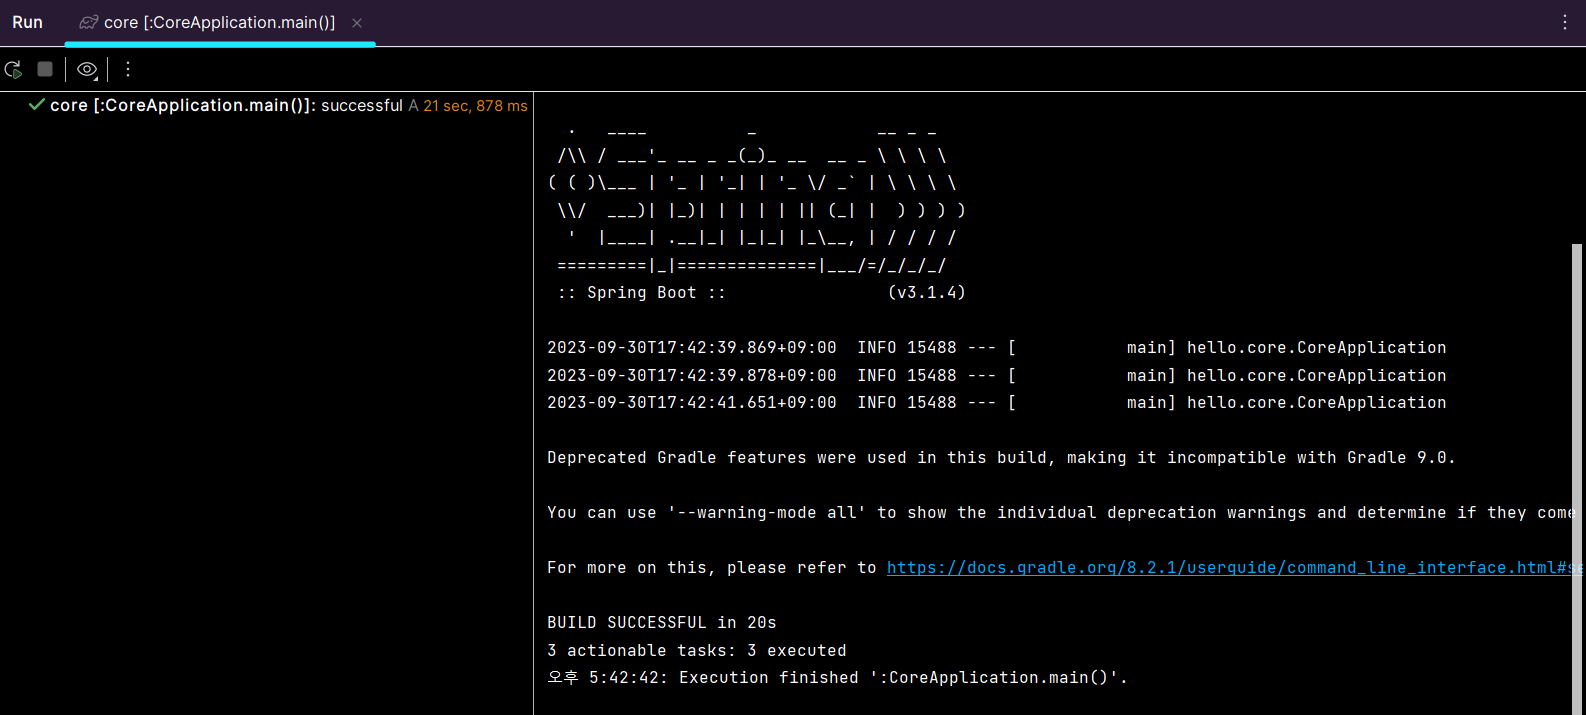Click the log line timestamped 17:42:41.651
Image resolution: width=1586 pixels, height=715 pixels.
[x=997, y=403]
